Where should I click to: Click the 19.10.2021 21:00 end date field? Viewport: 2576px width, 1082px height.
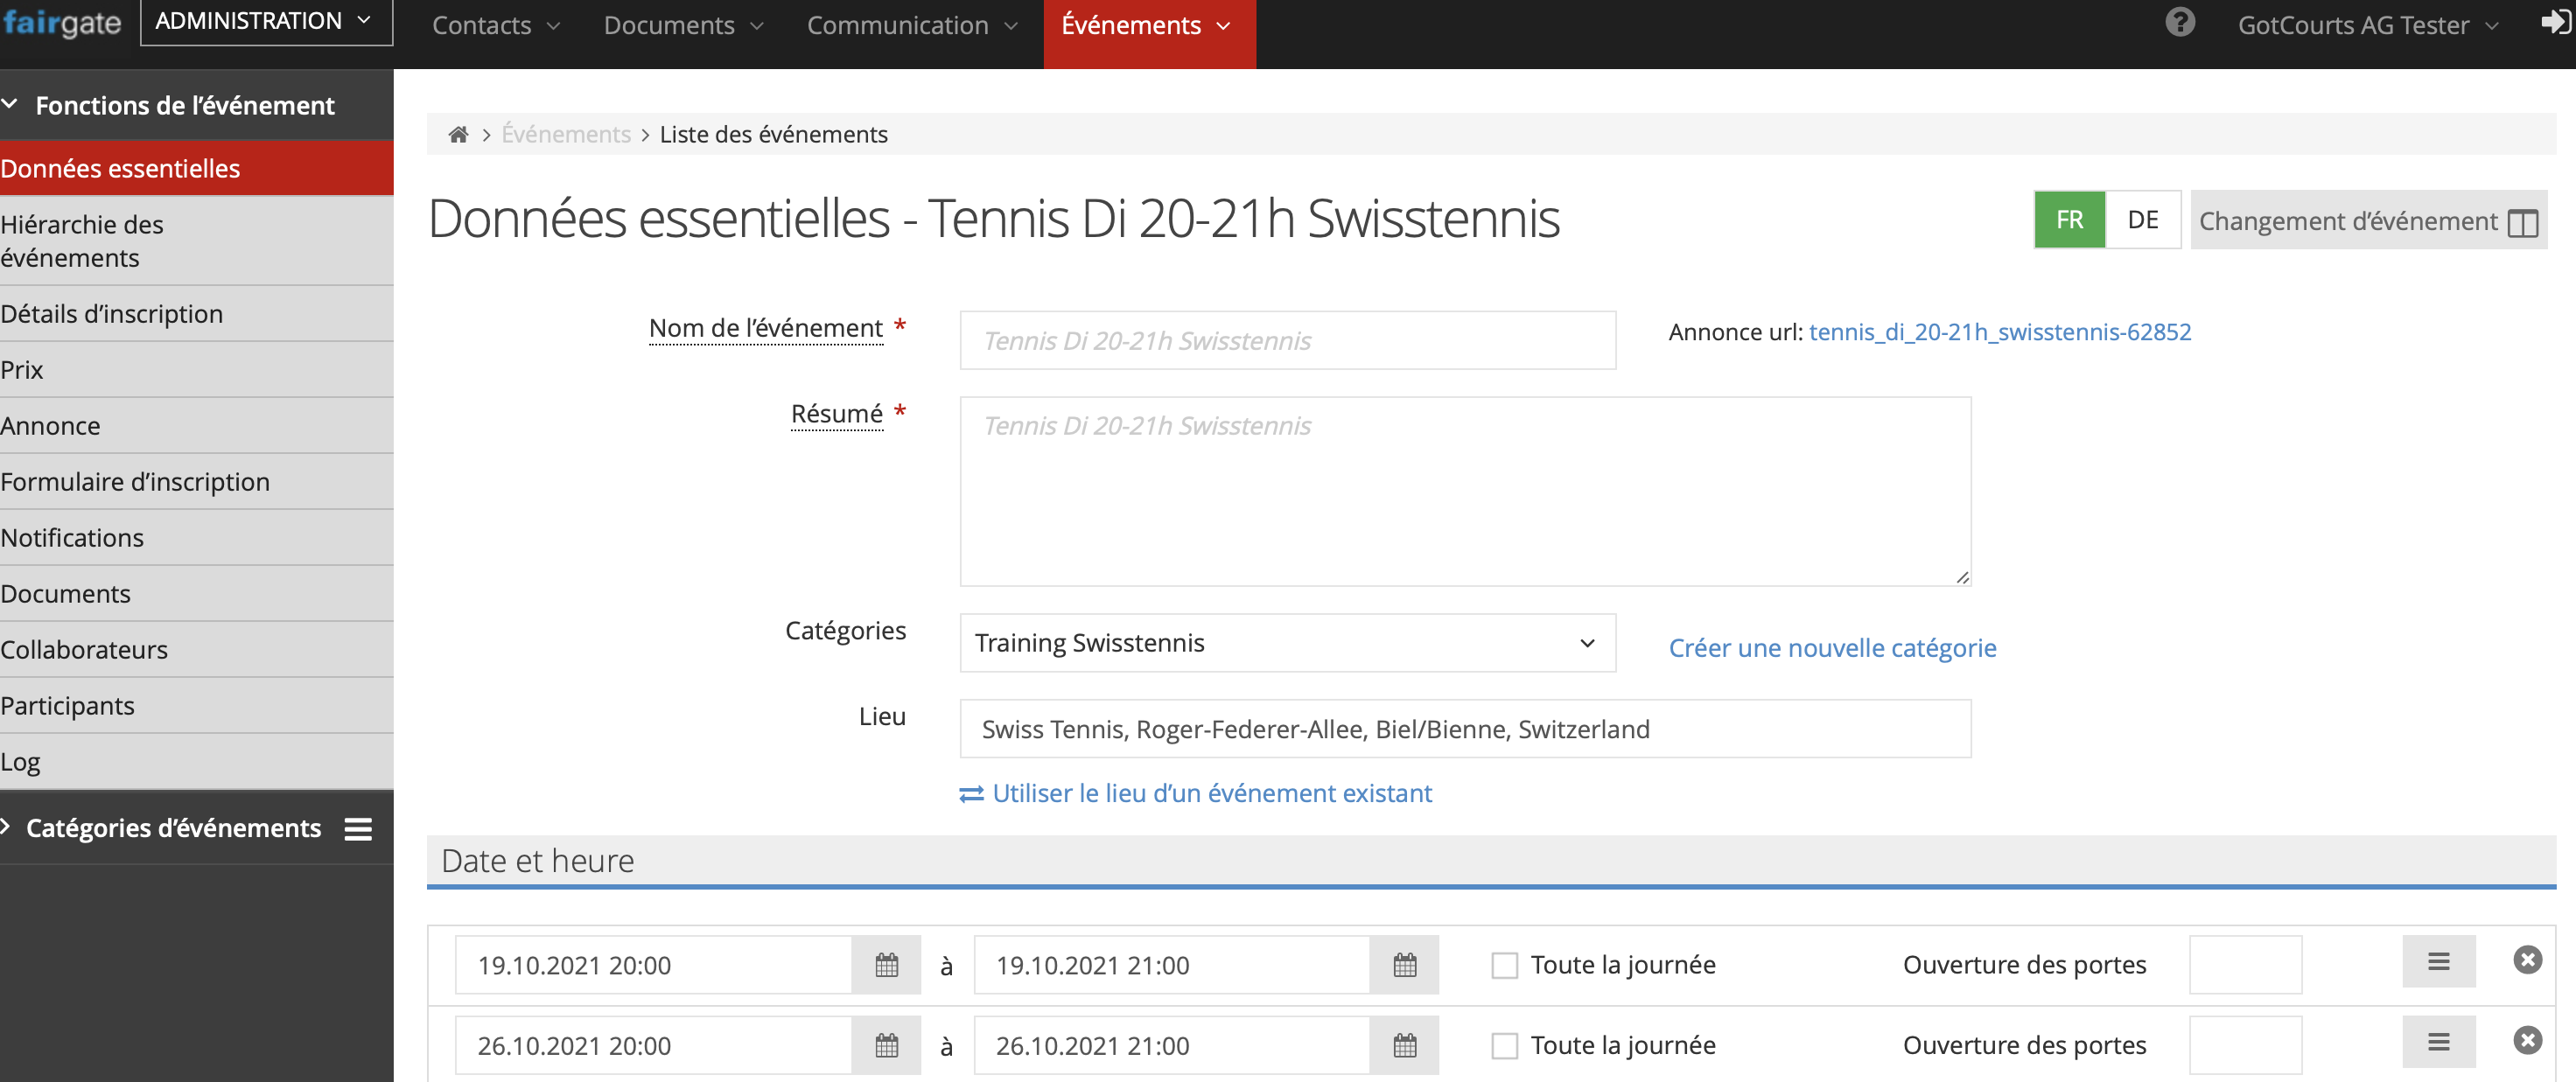click(1172, 965)
